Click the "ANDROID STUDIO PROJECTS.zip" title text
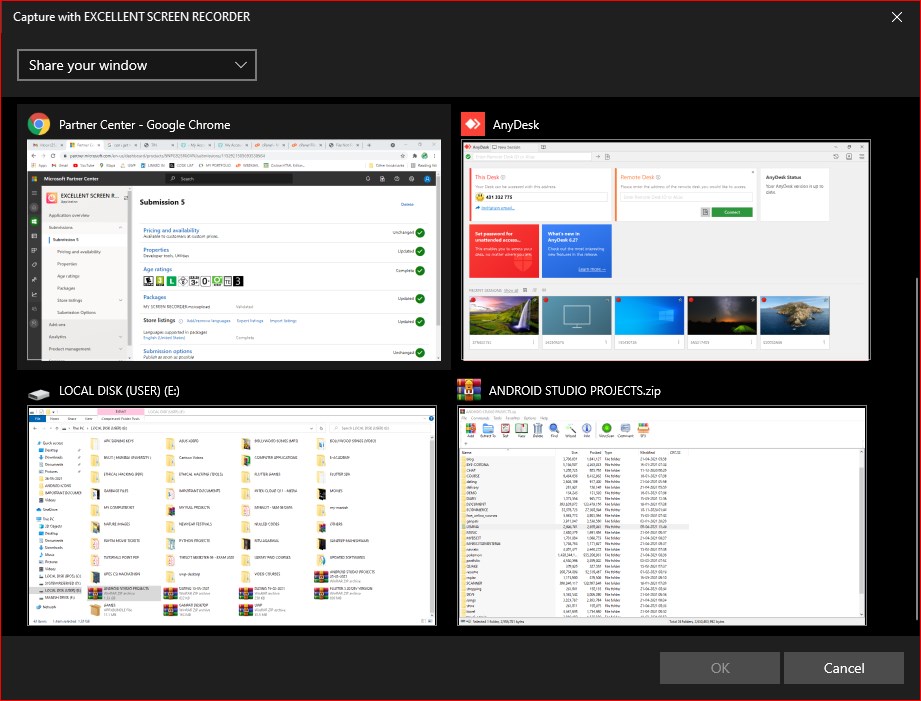This screenshot has width=921, height=701. pyautogui.click(x=574, y=391)
